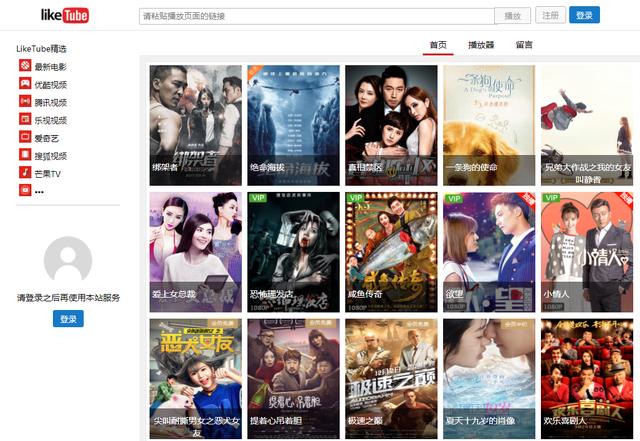640x441 pixels.
Task: Open the 咸鱼传奇 movie poster
Action: 391,252
